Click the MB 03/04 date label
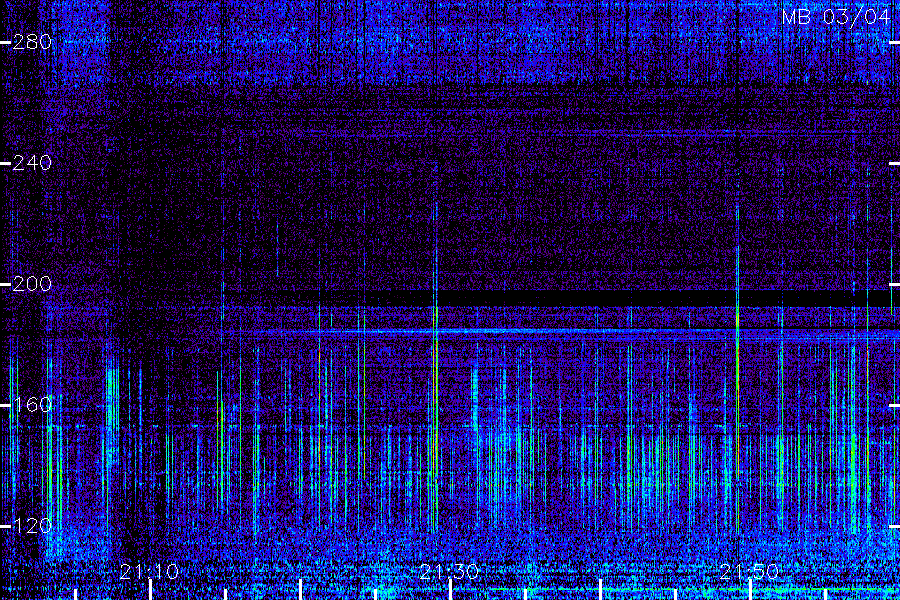Screen dimensions: 900x600 (836, 17)
